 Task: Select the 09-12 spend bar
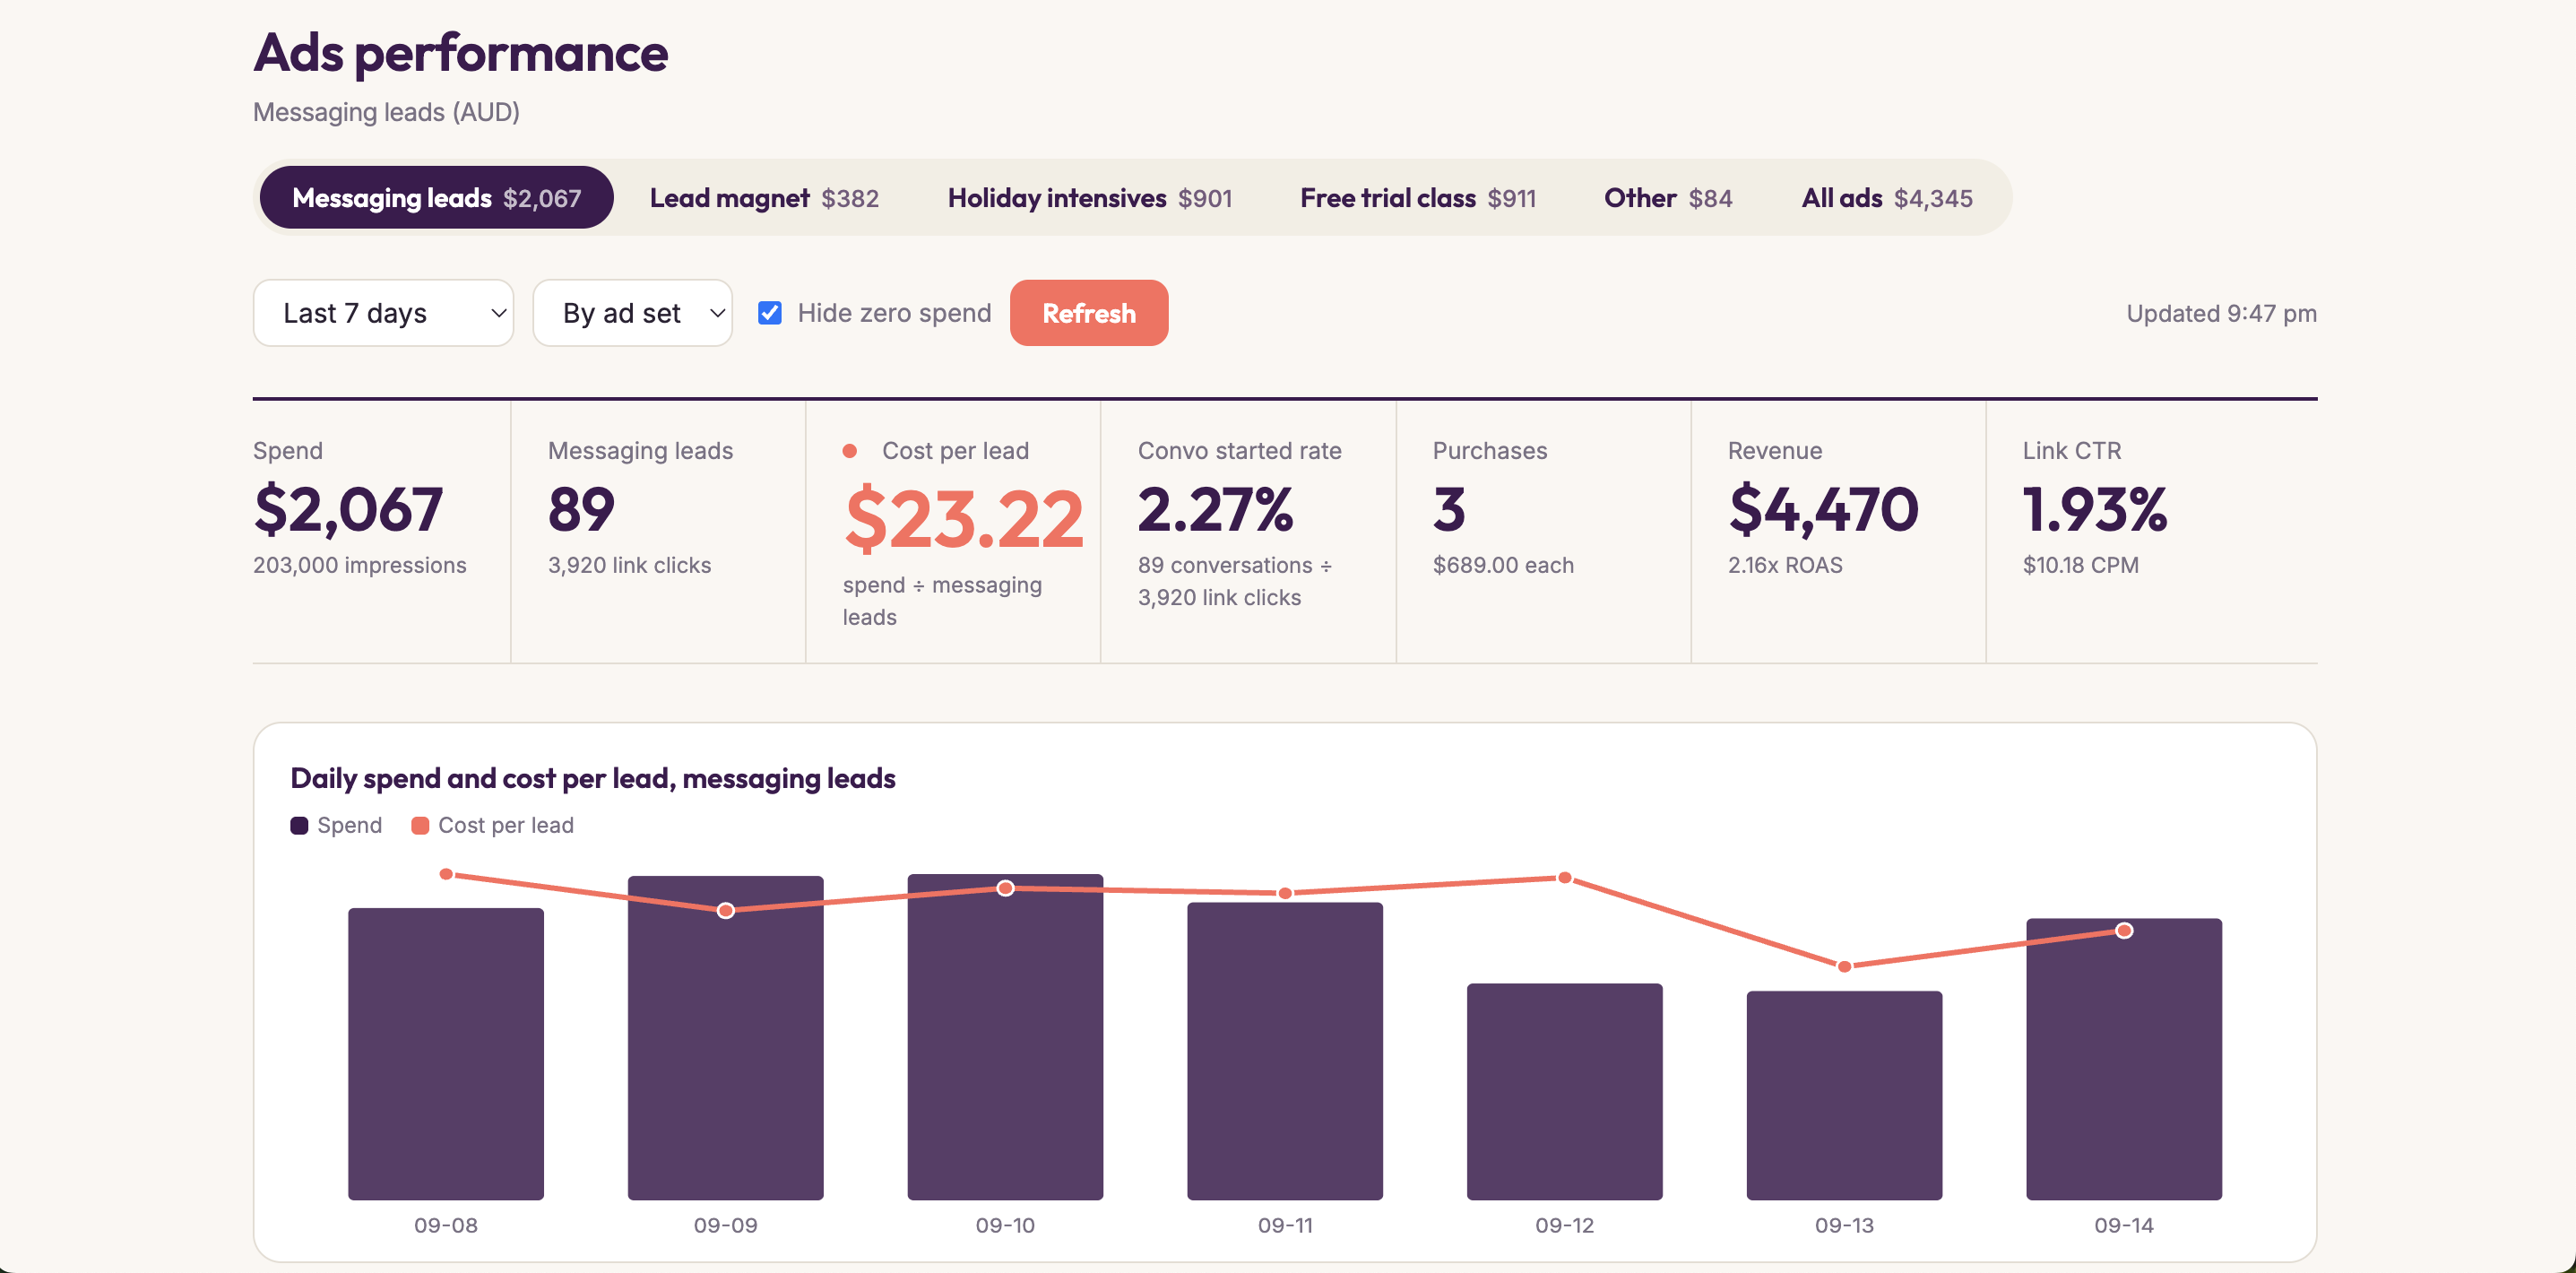(1564, 1092)
